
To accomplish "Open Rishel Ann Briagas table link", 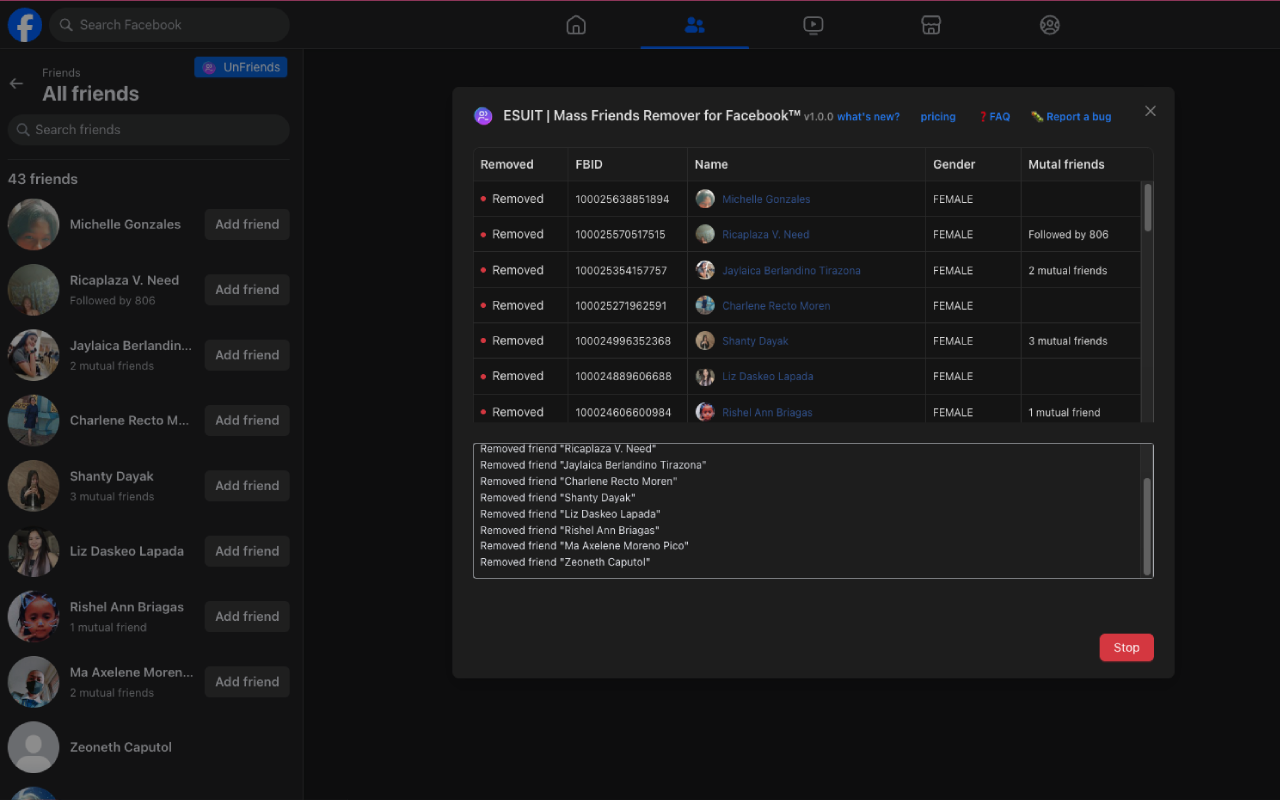I will point(767,412).
